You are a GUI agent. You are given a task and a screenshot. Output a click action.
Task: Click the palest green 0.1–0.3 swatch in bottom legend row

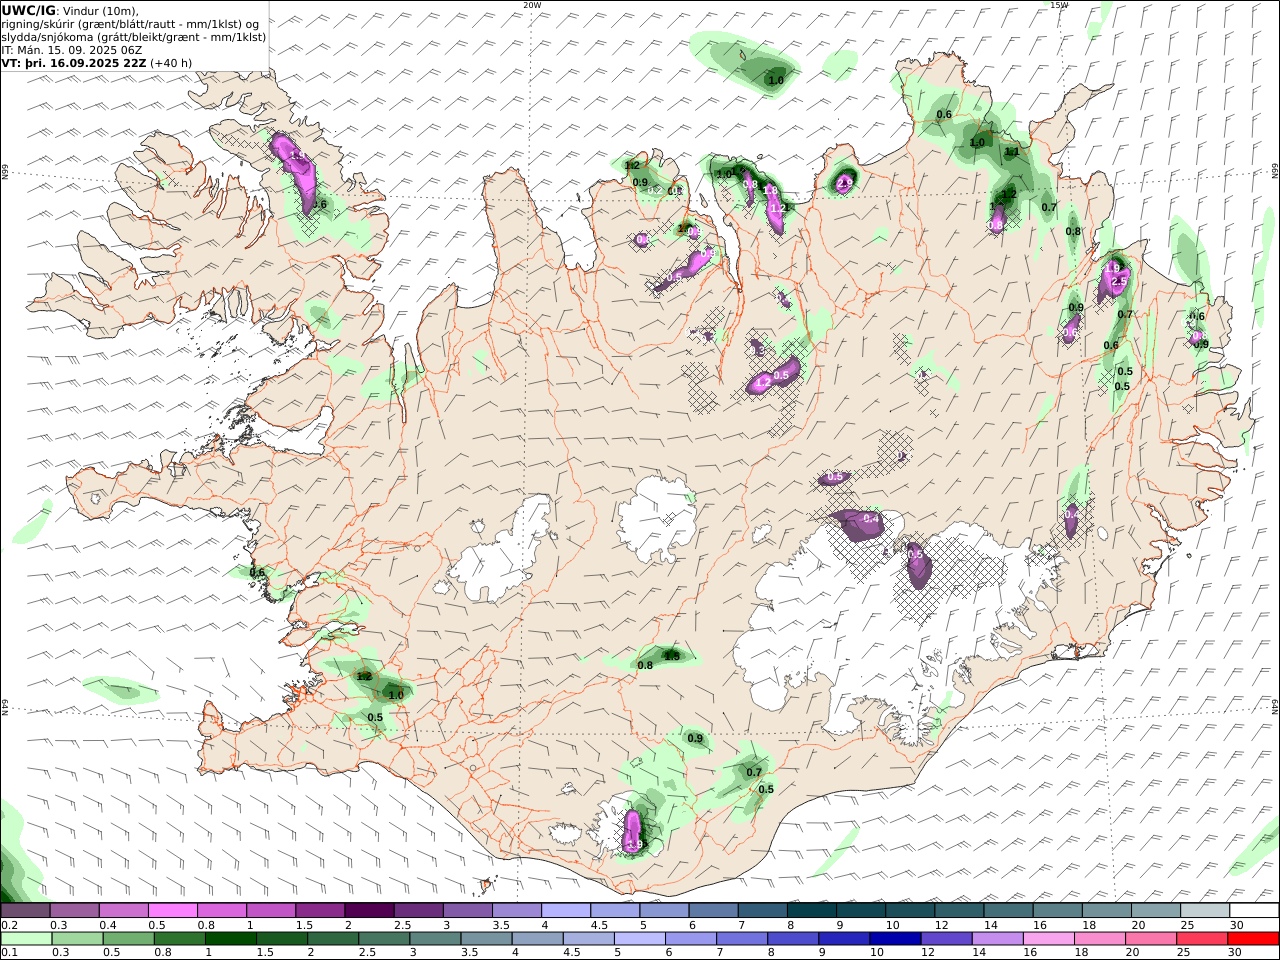[x=26, y=939]
